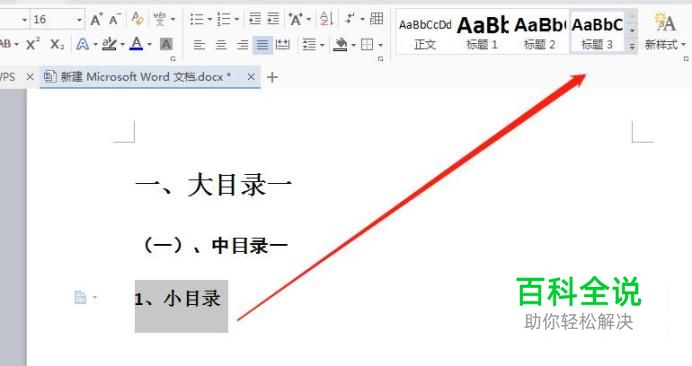Align text right
692x366 pixels.
click(x=242, y=45)
